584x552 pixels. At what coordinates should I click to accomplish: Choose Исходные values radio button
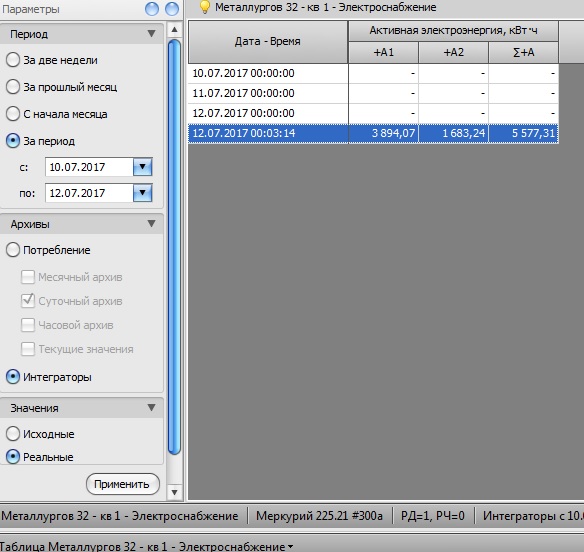[13, 434]
